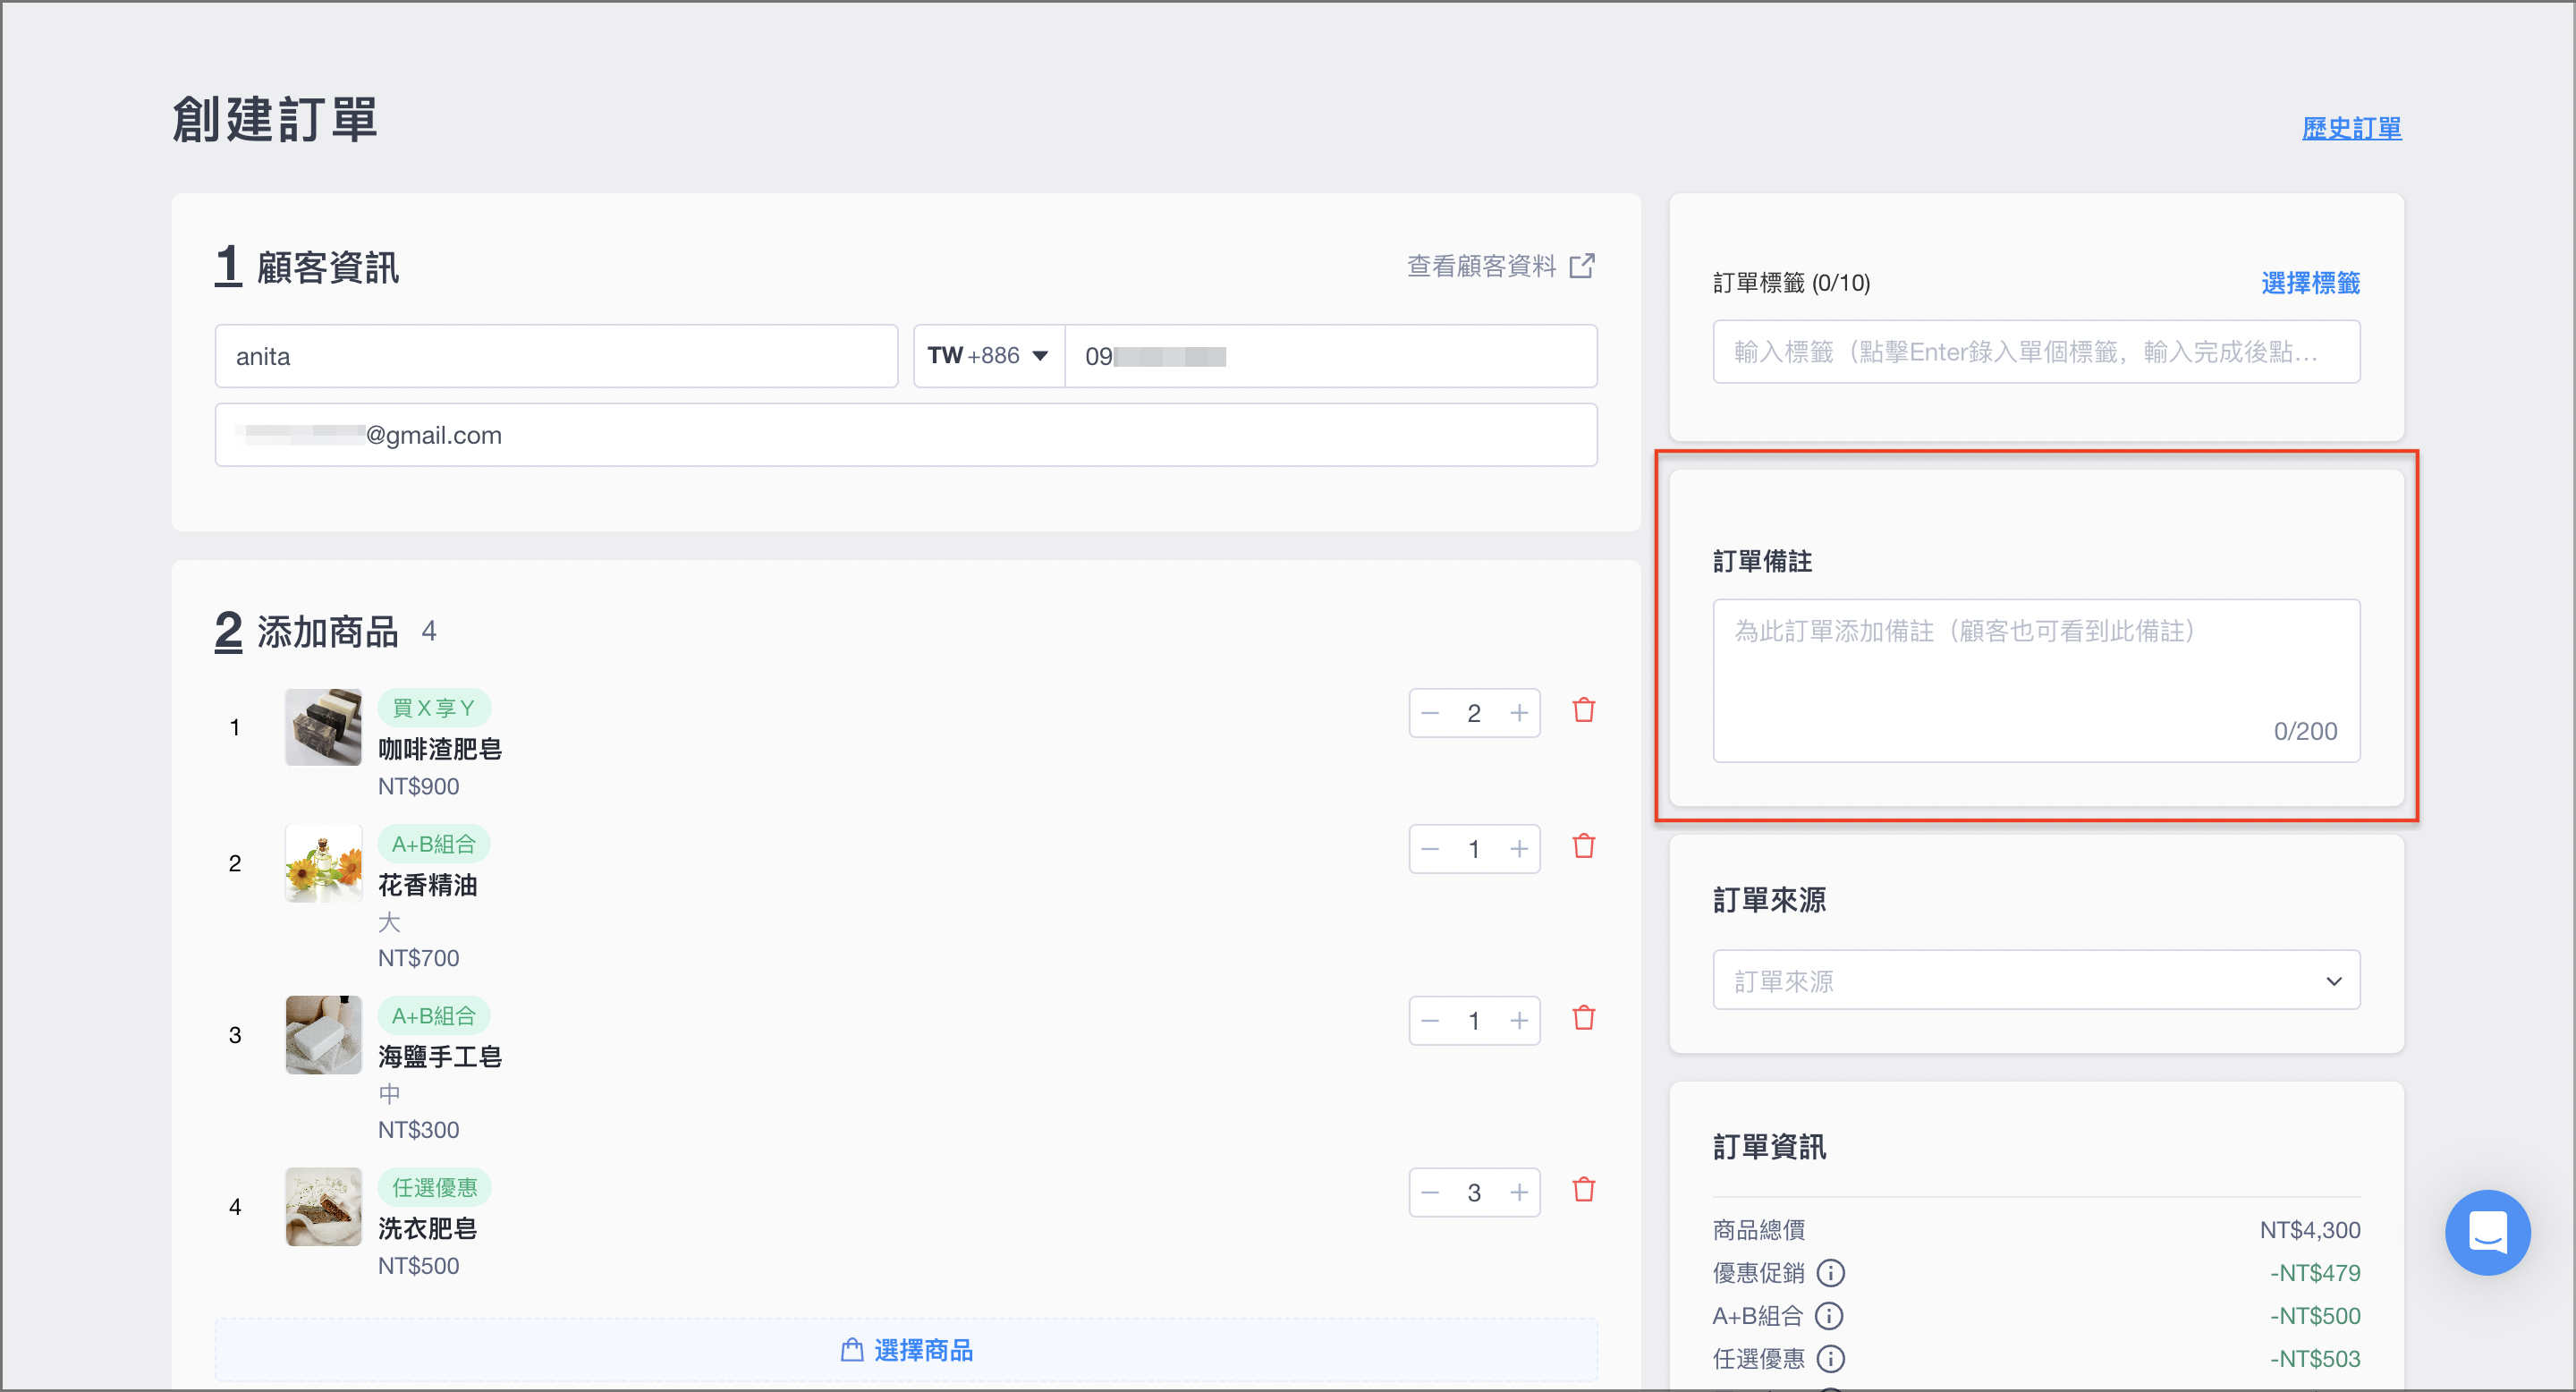Click the 選擇商品 button
Screen dimensions: 2576x1392
point(906,1351)
